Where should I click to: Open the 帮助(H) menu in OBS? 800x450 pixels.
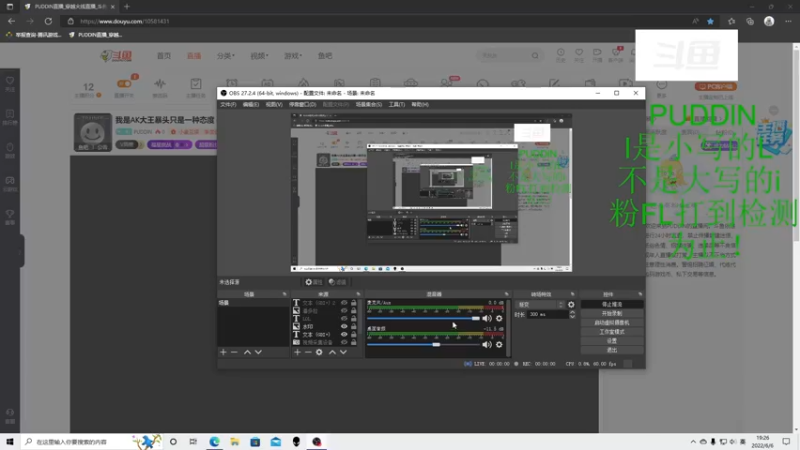point(420,105)
